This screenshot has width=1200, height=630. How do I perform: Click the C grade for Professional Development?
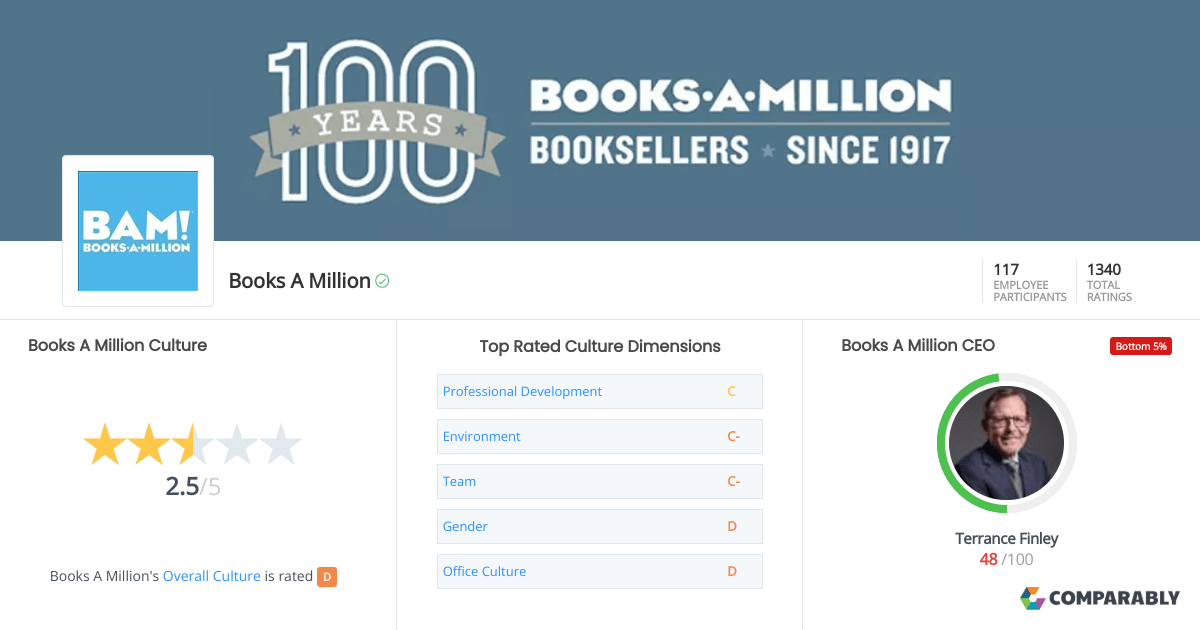click(731, 391)
